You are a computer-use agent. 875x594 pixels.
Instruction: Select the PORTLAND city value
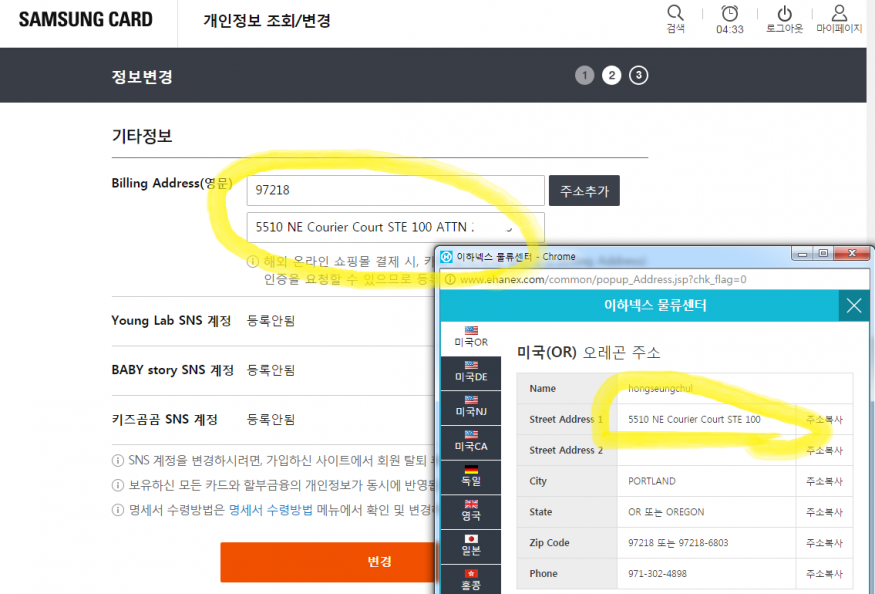(652, 481)
